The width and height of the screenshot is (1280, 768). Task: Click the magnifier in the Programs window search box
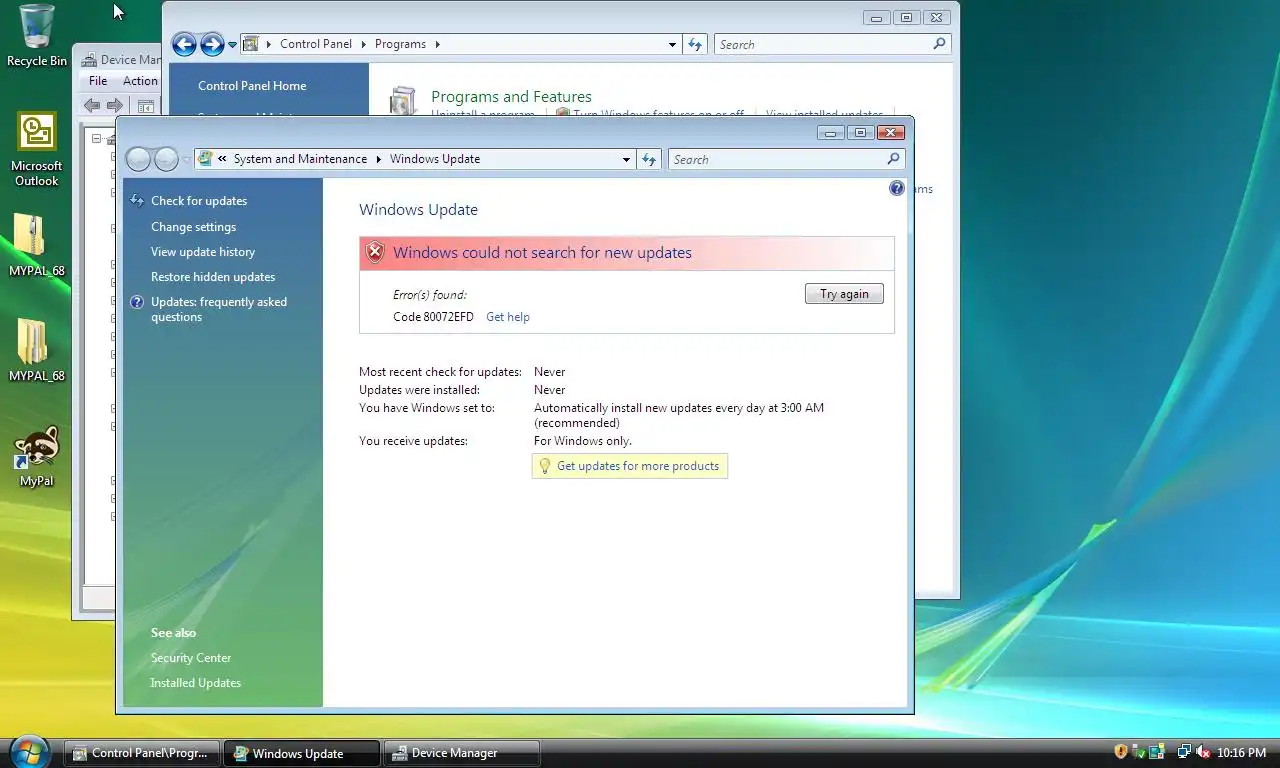[x=939, y=44]
